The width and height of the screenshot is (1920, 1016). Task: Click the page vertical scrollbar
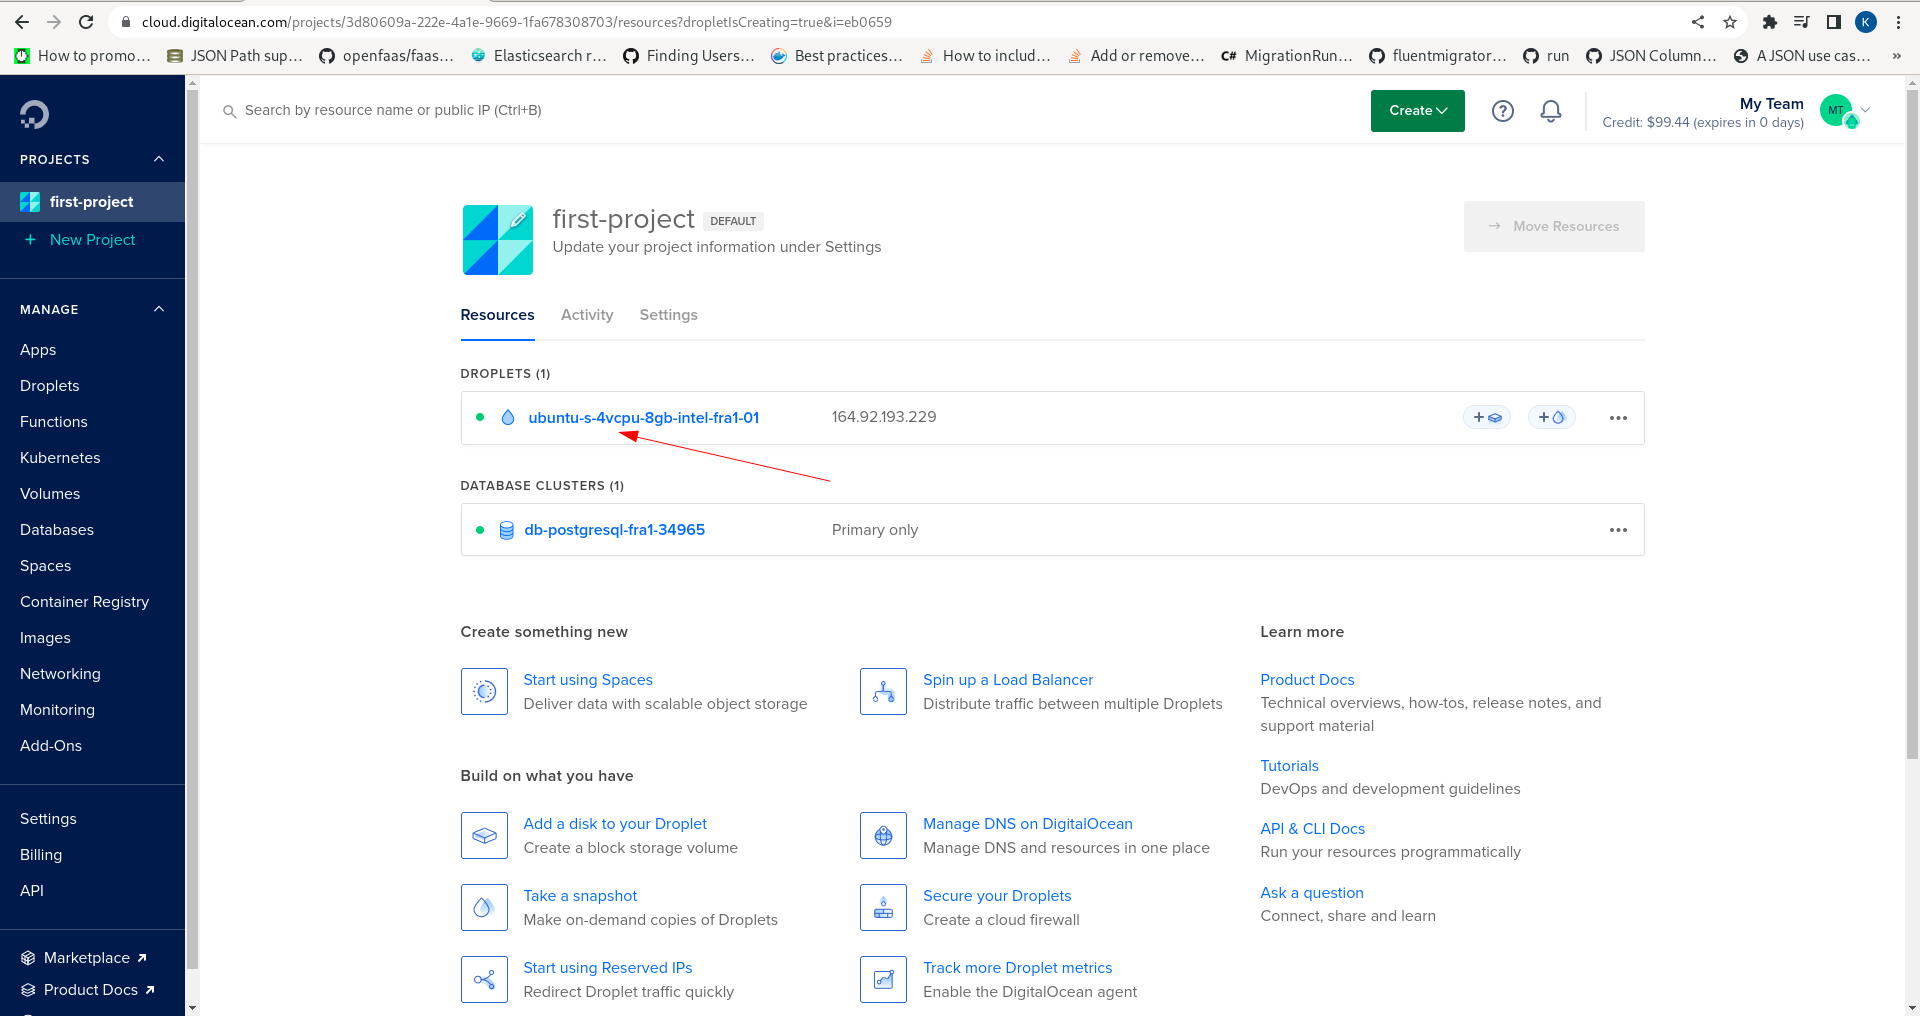[1912, 425]
